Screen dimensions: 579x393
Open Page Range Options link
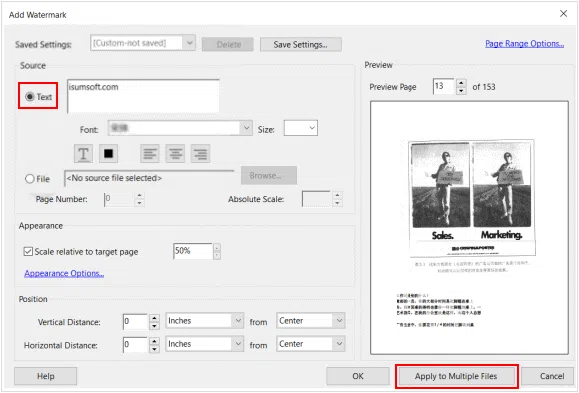tap(524, 44)
